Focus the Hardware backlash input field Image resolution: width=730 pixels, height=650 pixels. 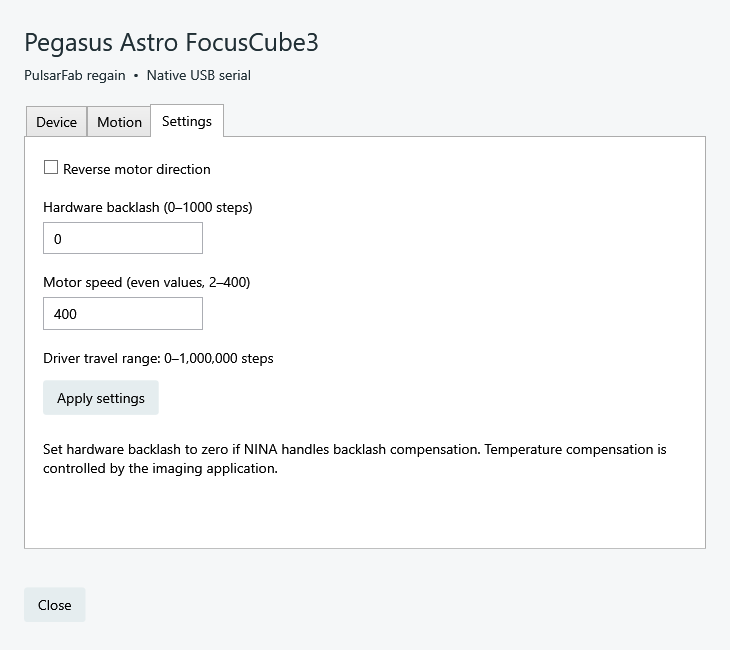click(x=123, y=238)
